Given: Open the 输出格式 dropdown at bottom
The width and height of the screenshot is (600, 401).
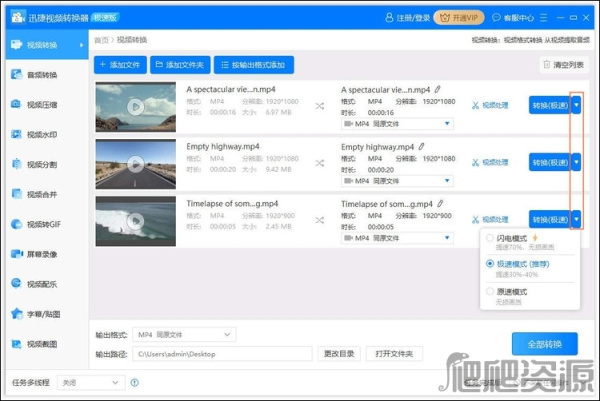Looking at the screenshot, I should (184, 334).
